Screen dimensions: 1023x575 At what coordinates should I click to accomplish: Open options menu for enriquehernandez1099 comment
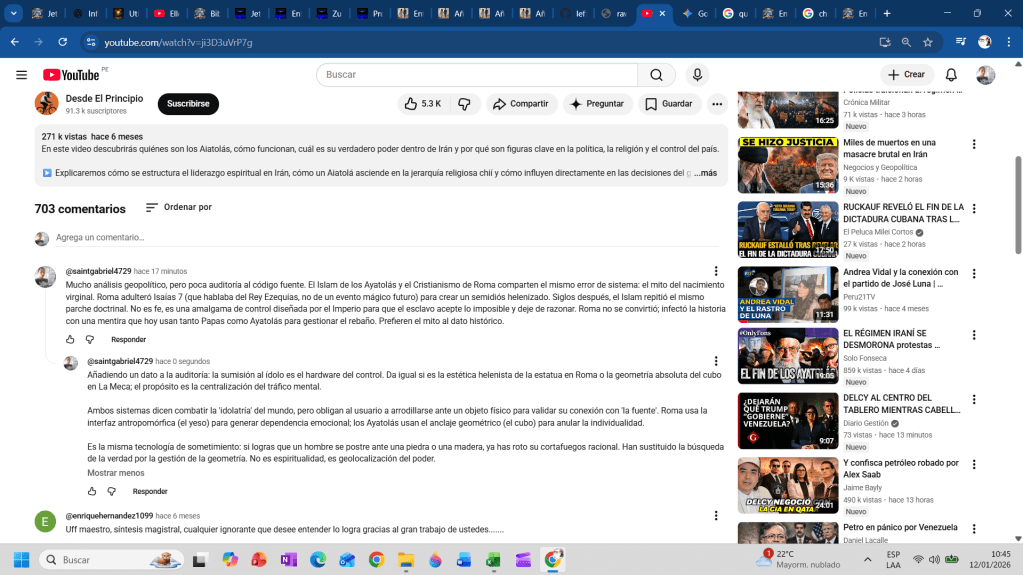coord(715,516)
